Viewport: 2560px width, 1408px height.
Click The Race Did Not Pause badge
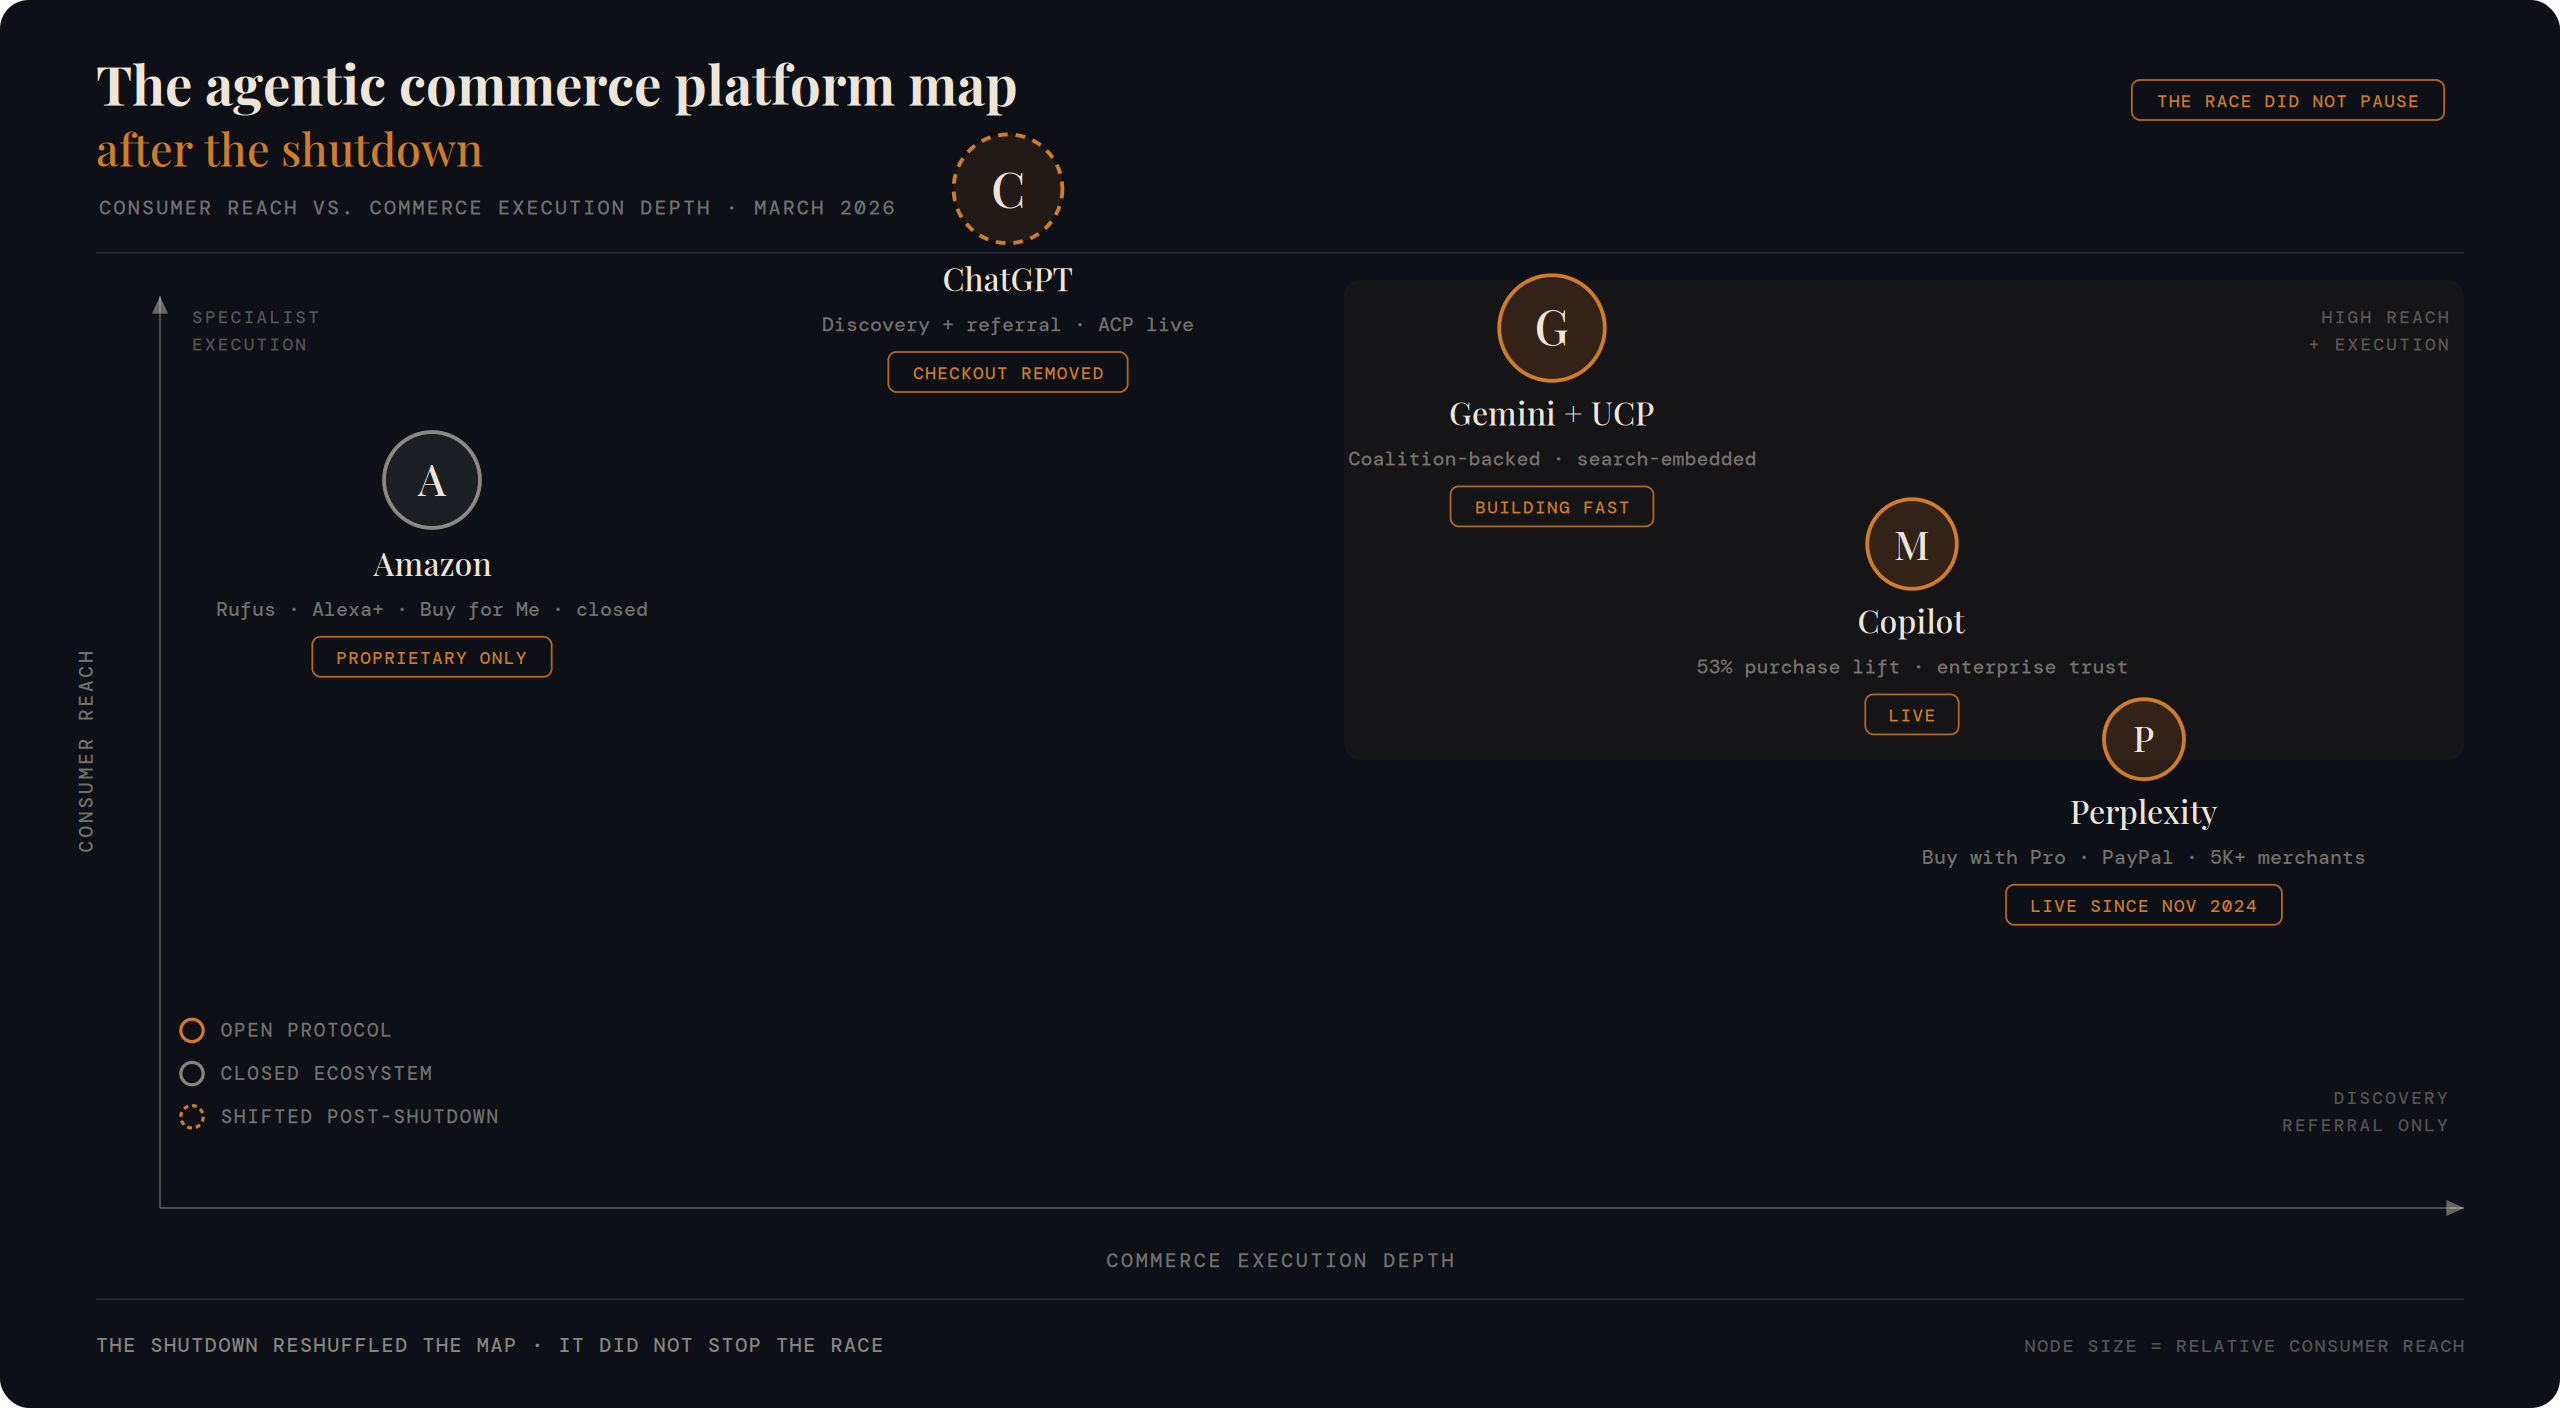pyautogui.click(x=2287, y=100)
